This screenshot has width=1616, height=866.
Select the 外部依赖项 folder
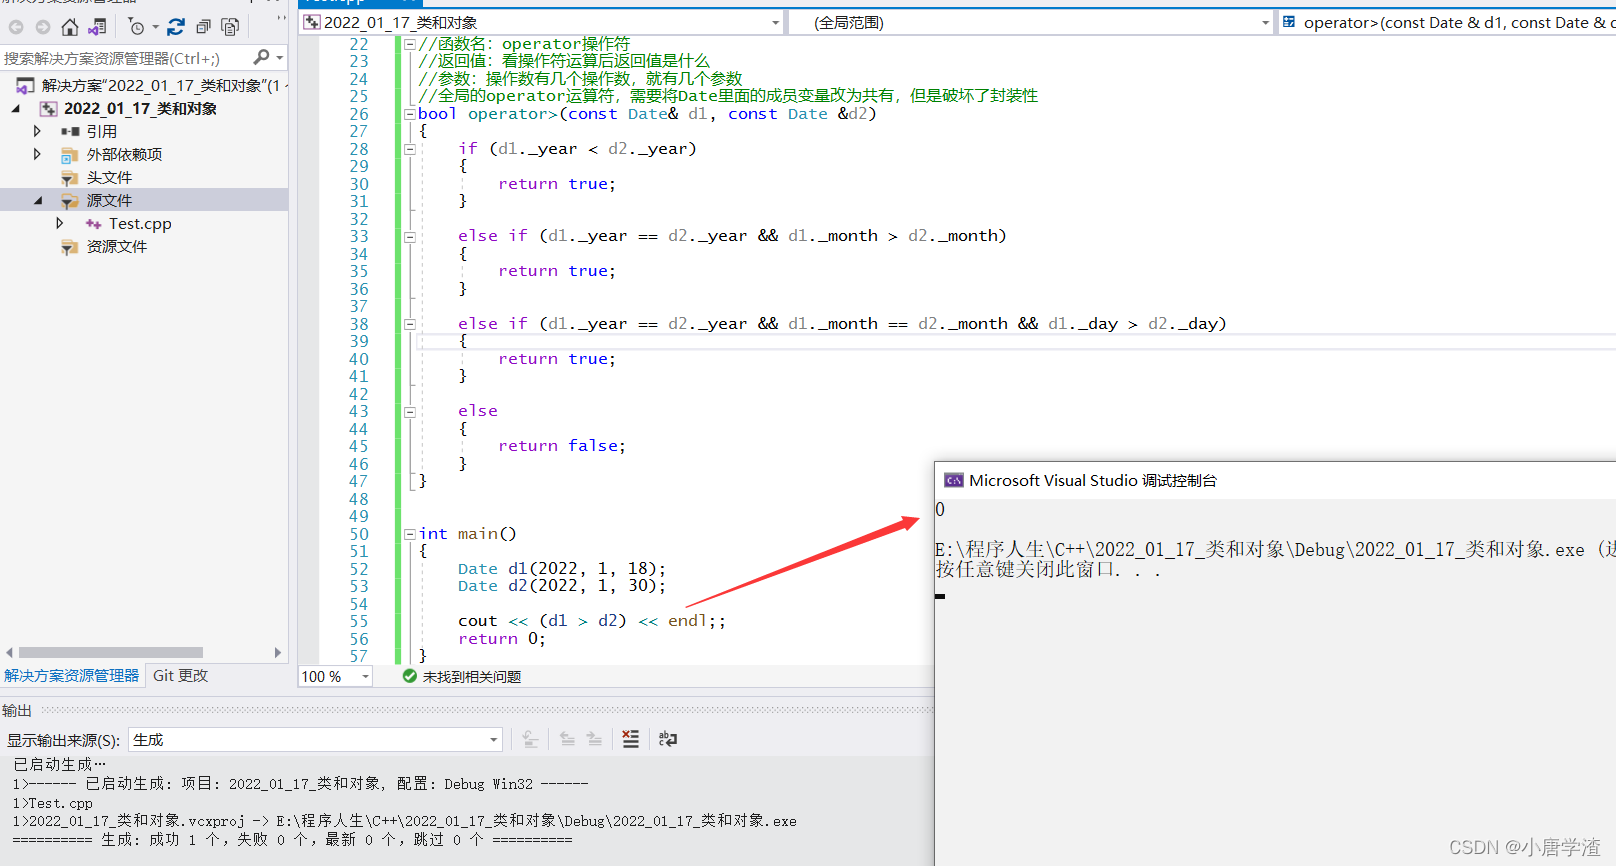[x=124, y=154]
